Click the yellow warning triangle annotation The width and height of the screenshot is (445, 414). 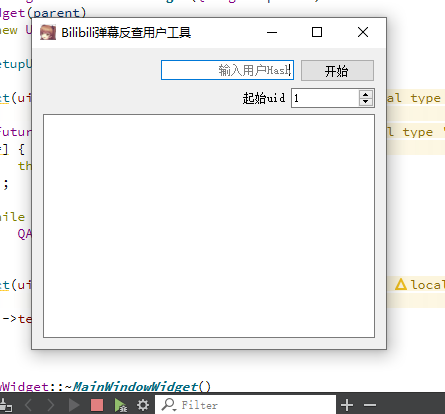coord(401,284)
